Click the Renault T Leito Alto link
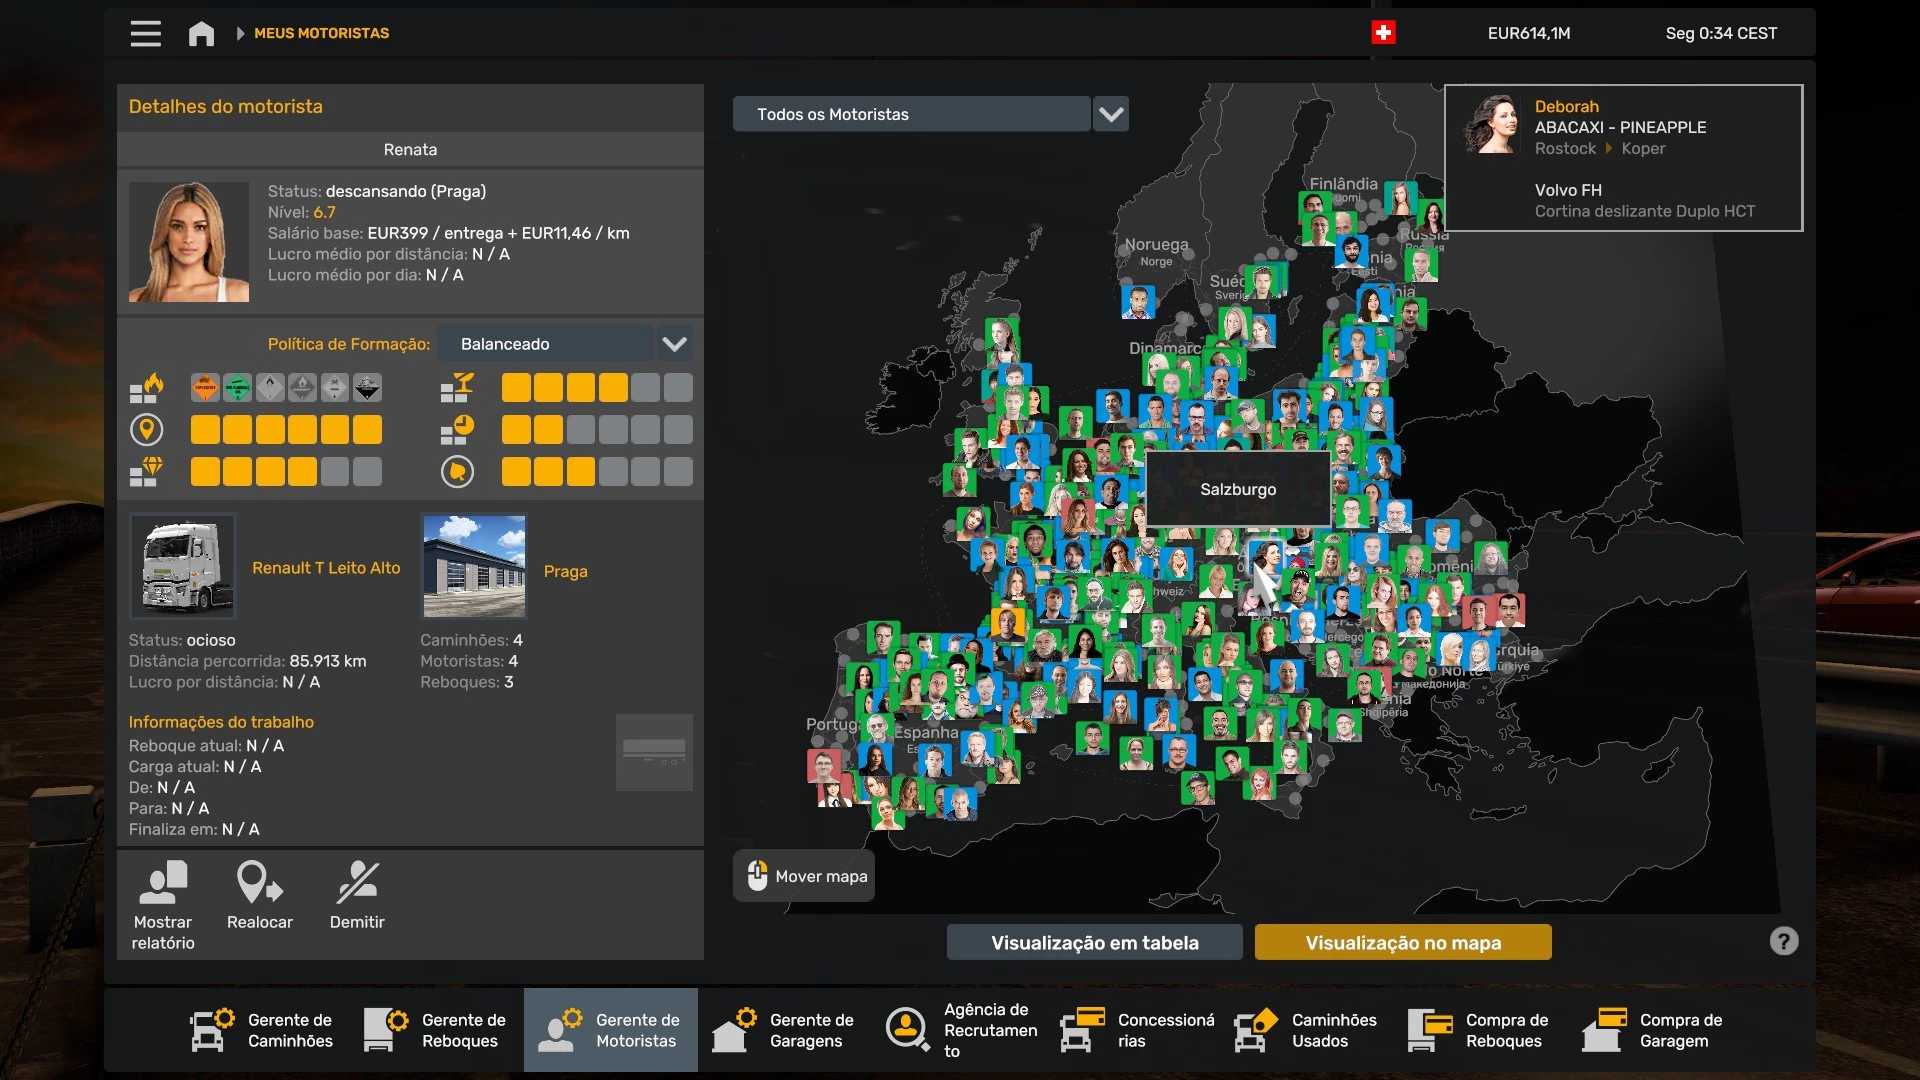 326,567
